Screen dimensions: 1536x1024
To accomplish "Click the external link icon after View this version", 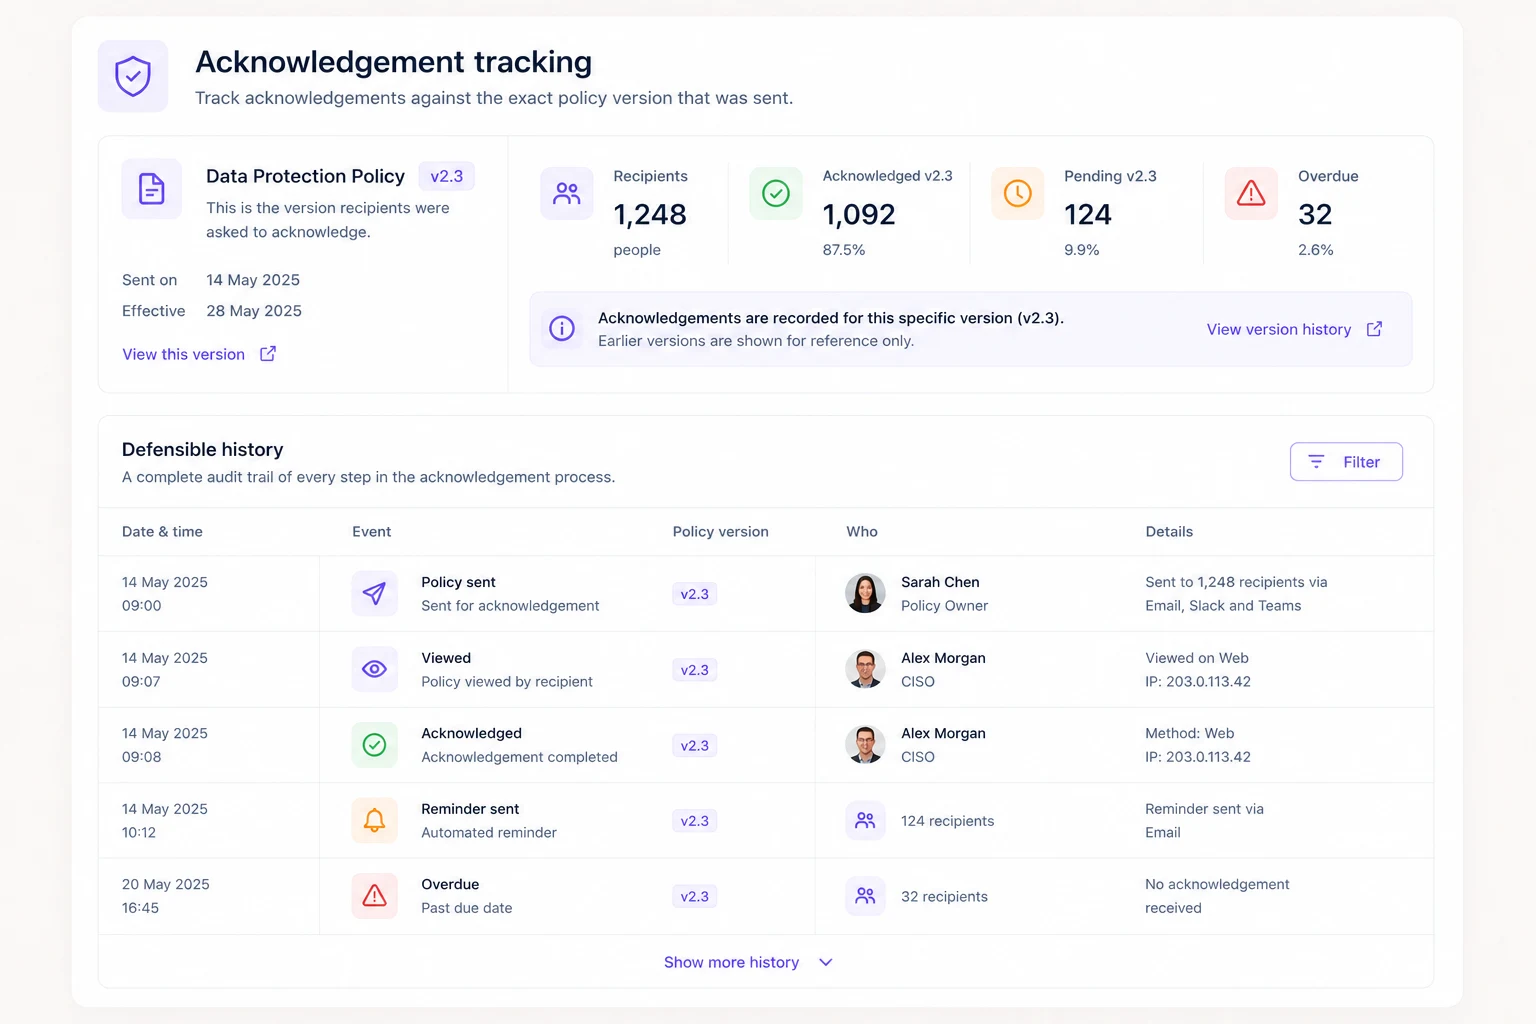I will 268,354.
